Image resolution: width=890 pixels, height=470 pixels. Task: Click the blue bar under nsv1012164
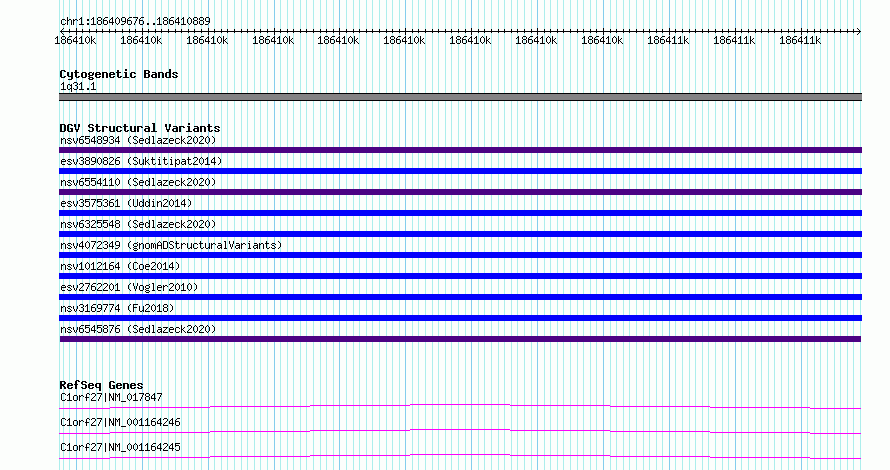460,276
